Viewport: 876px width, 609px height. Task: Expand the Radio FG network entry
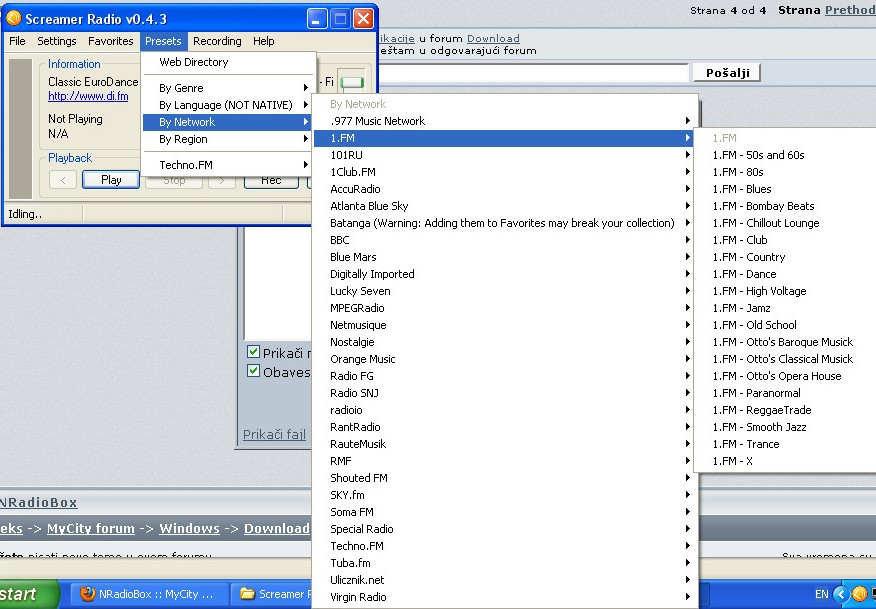coord(503,376)
